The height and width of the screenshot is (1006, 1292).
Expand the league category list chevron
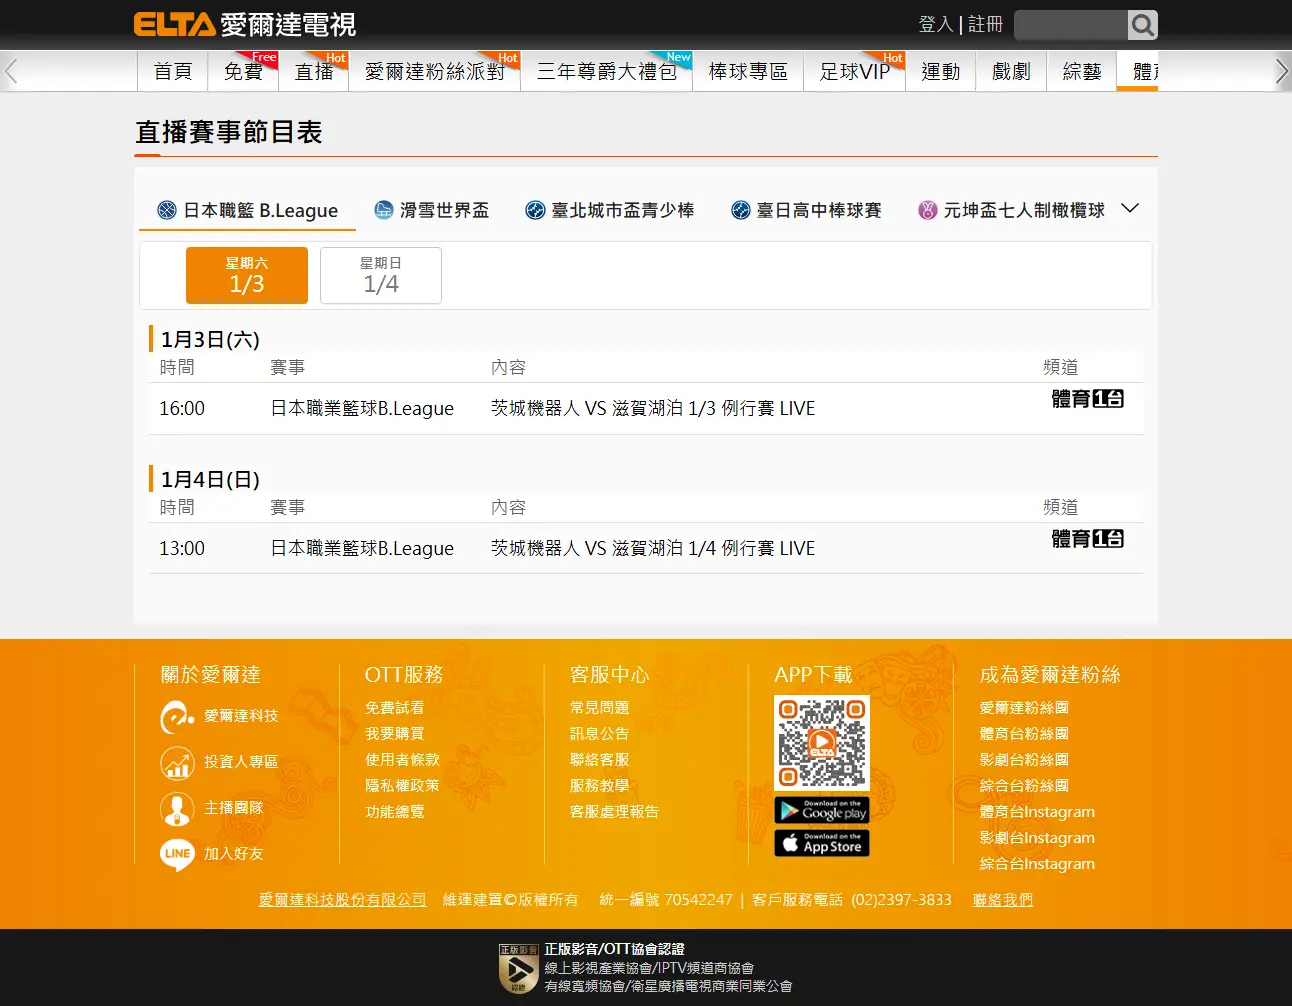[x=1130, y=209]
